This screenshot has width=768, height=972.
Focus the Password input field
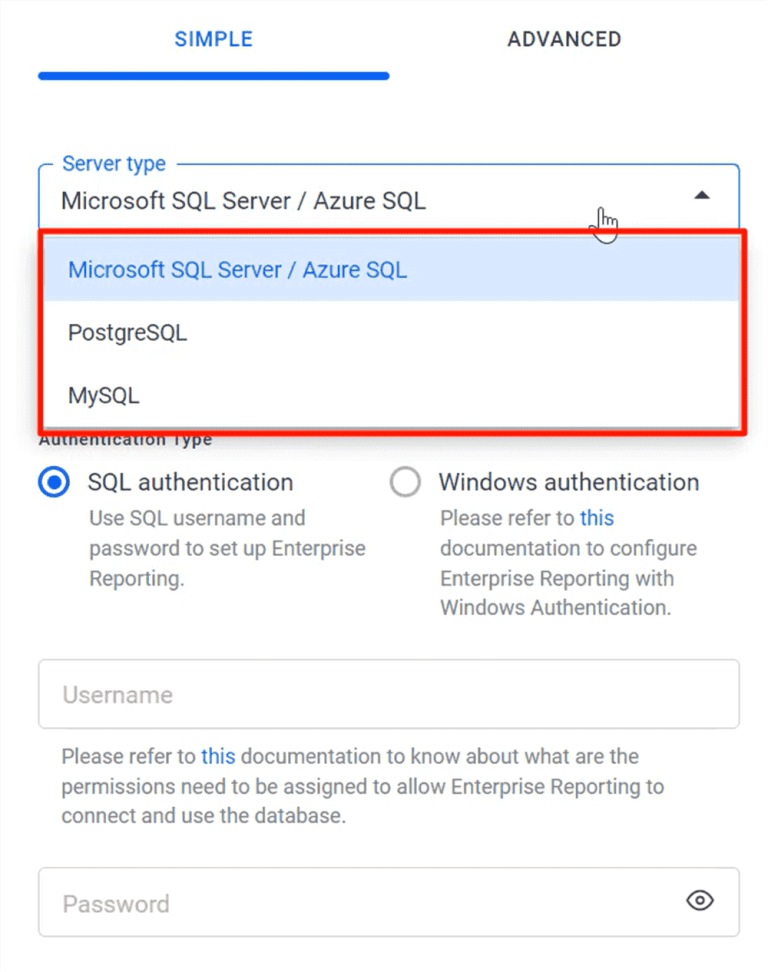point(389,902)
